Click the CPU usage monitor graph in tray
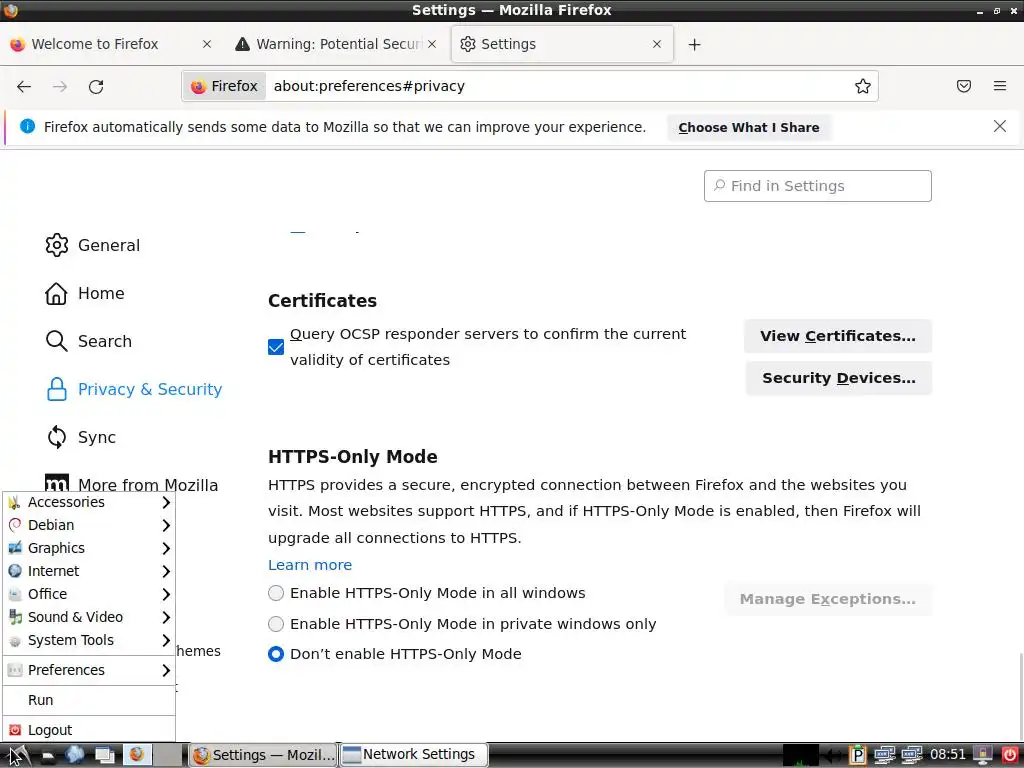The image size is (1024, 768). point(801,755)
